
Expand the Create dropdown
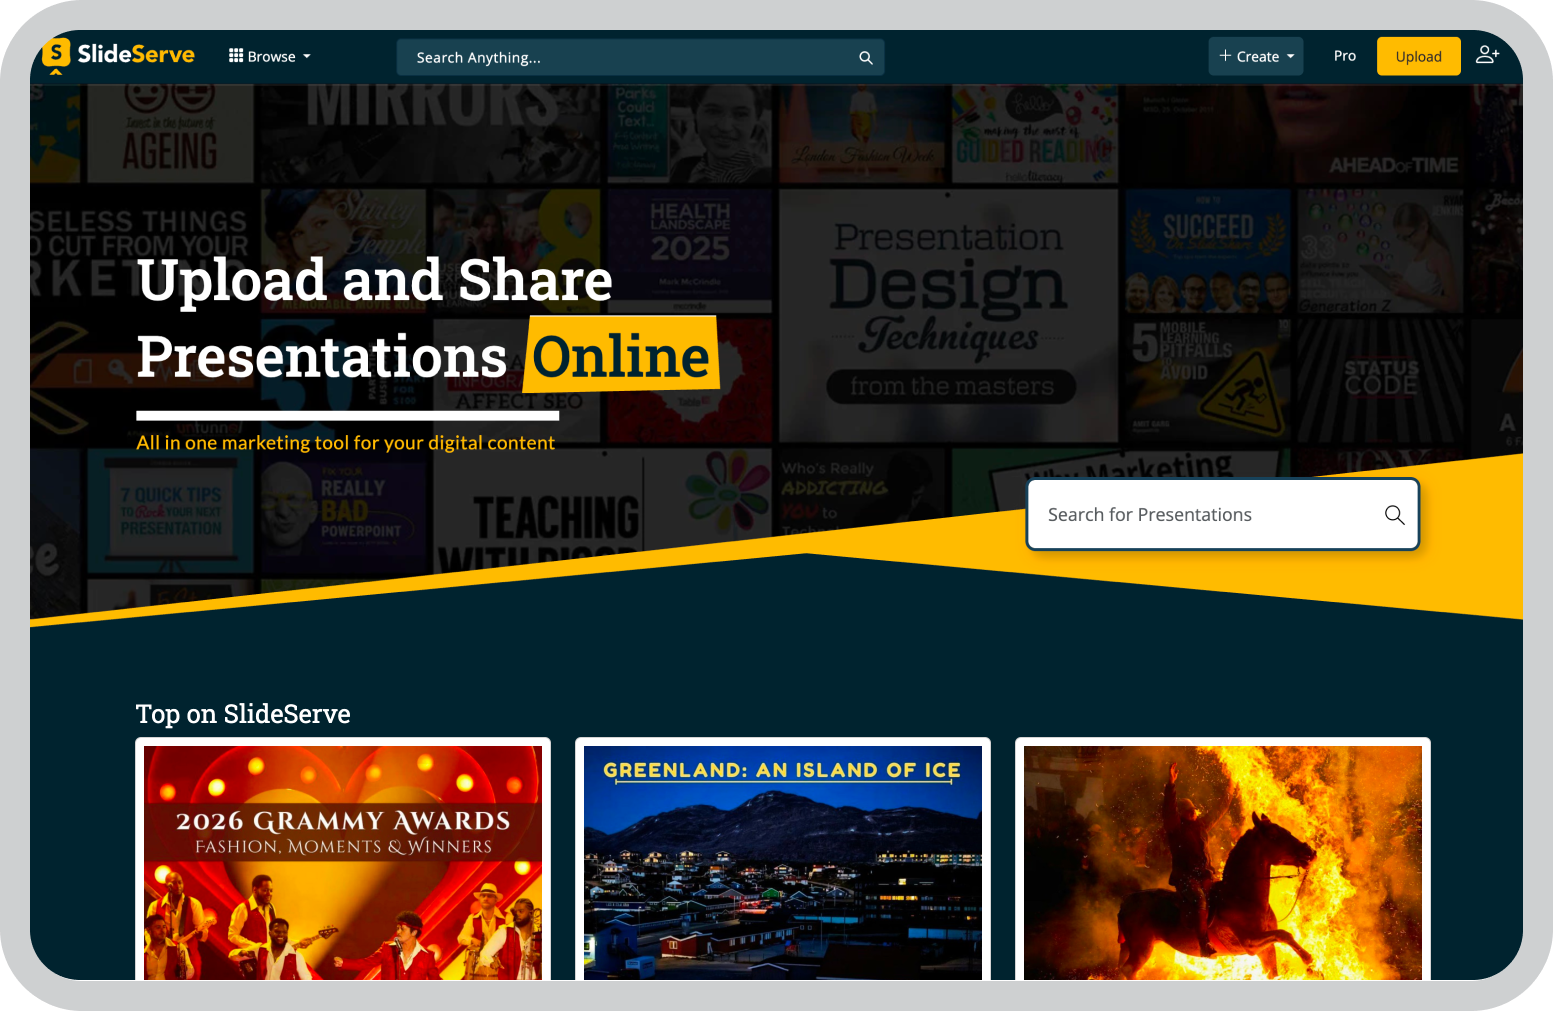point(1256,56)
